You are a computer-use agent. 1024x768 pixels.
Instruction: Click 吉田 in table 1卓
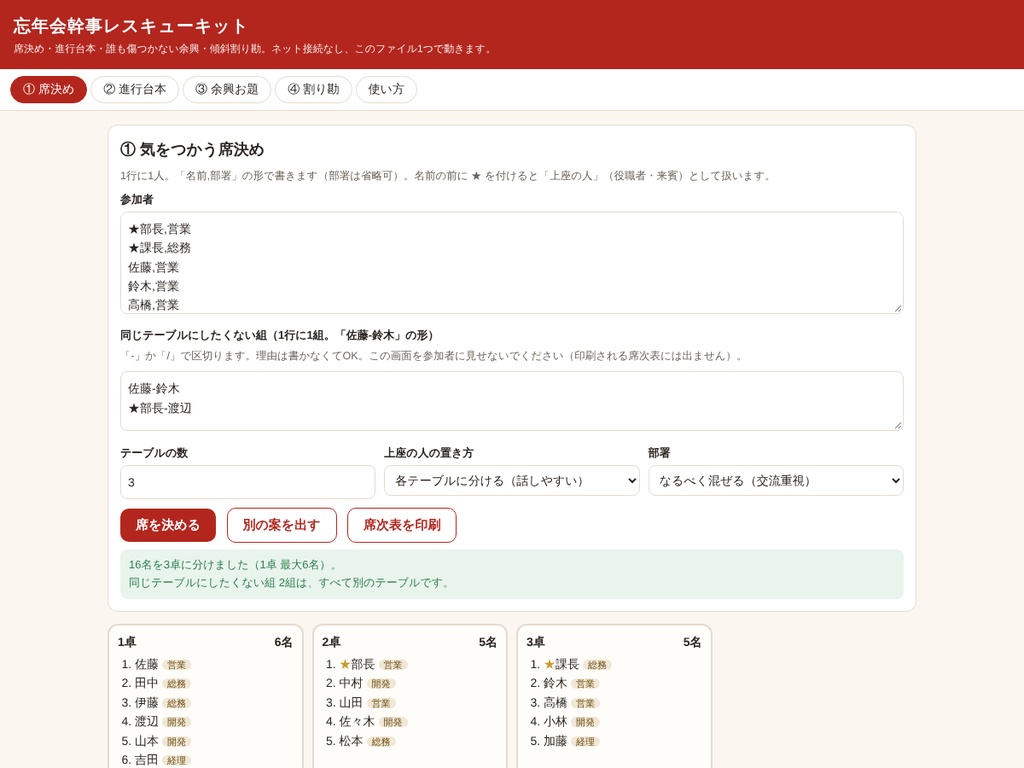point(146,760)
